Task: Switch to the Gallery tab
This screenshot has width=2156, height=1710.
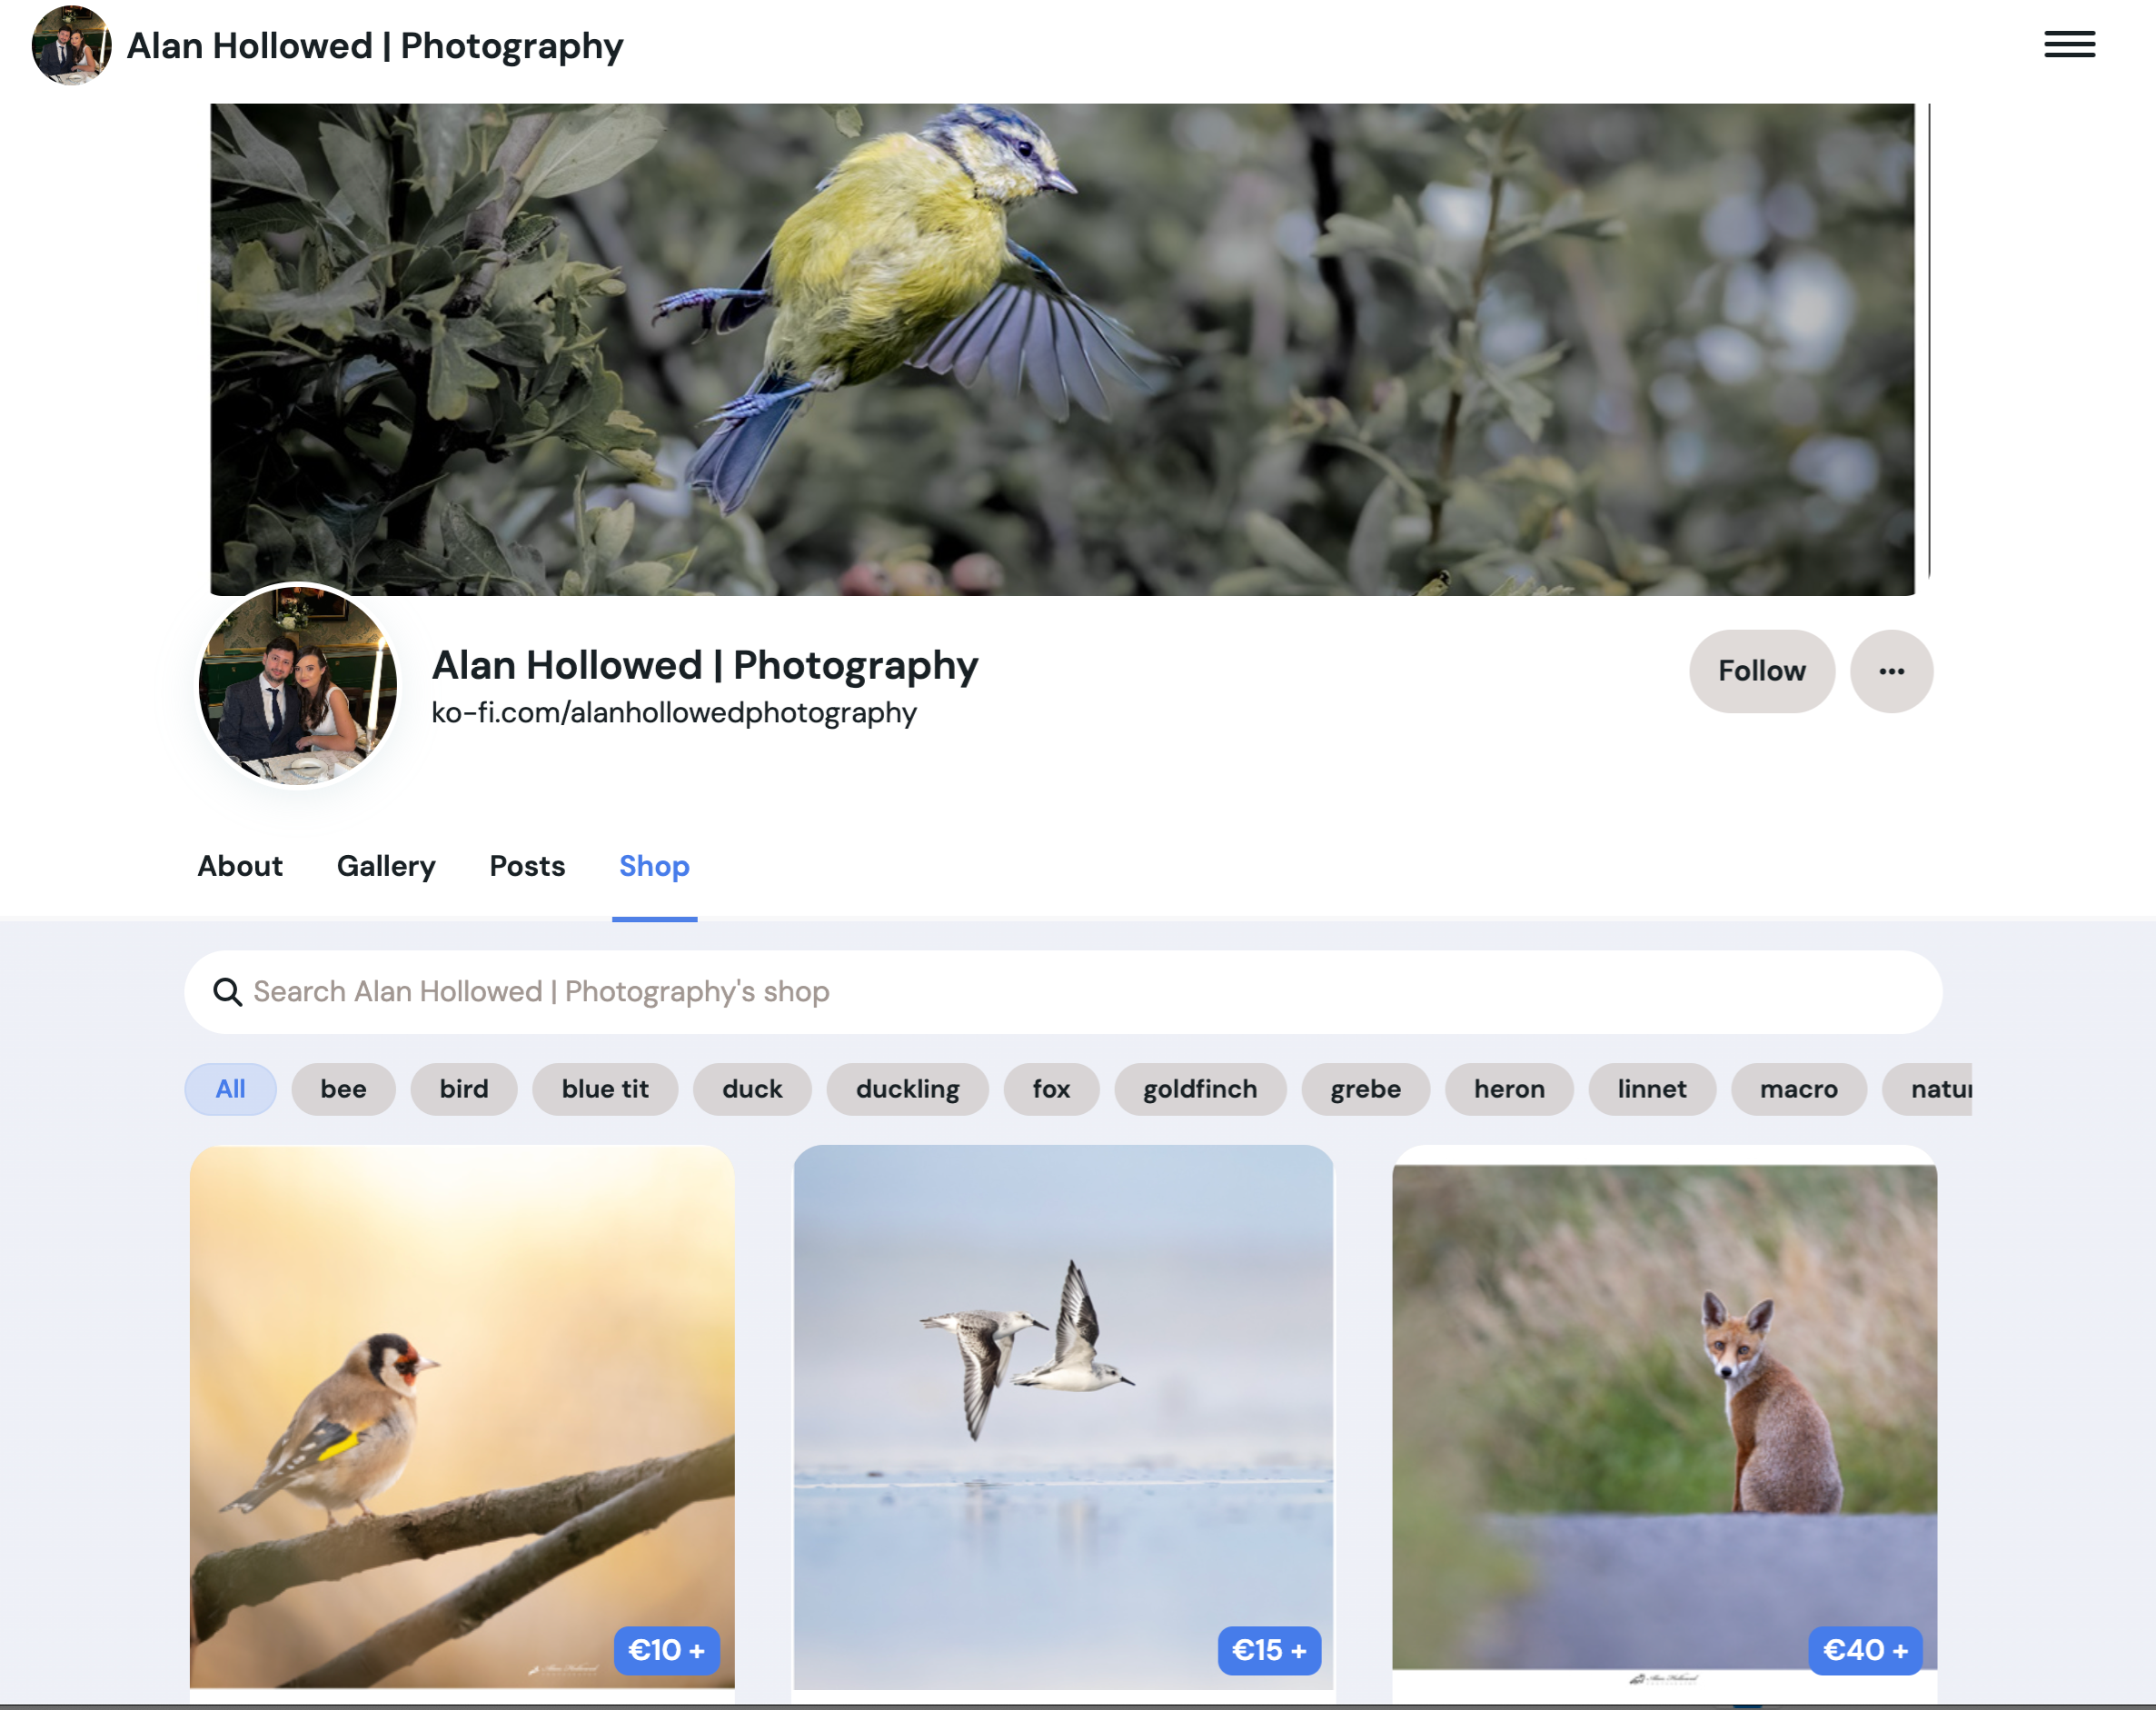Action: coord(385,866)
